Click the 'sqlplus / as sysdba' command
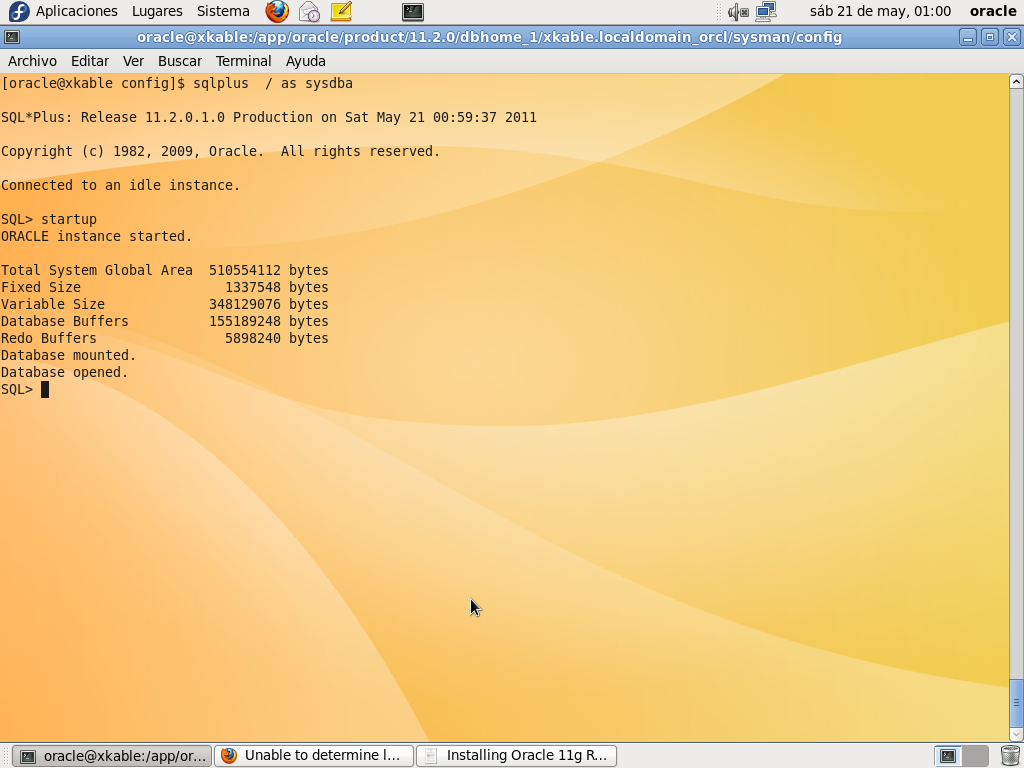Image resolution: width=1024 pixels, height=768 pixels. (273, 84)
